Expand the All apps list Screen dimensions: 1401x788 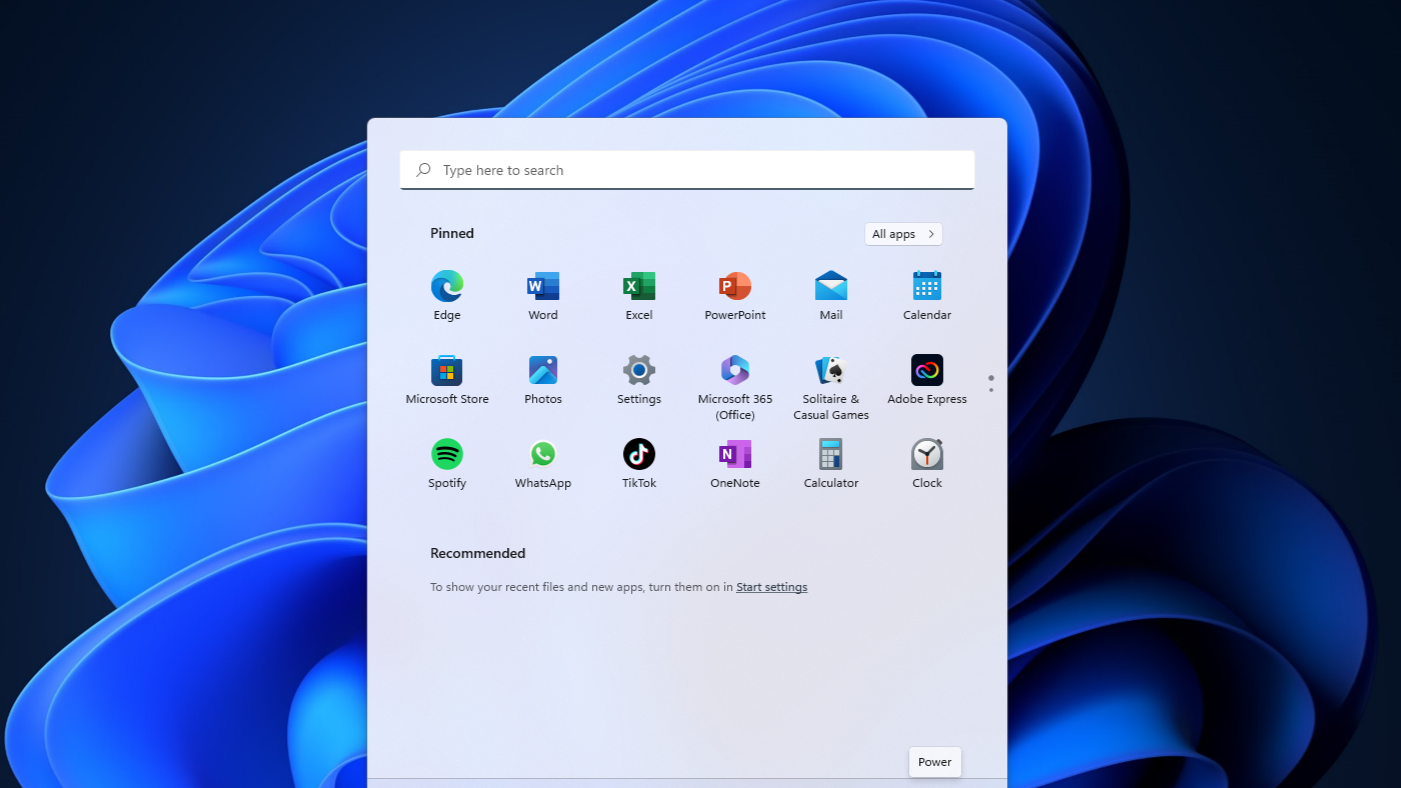903,234
